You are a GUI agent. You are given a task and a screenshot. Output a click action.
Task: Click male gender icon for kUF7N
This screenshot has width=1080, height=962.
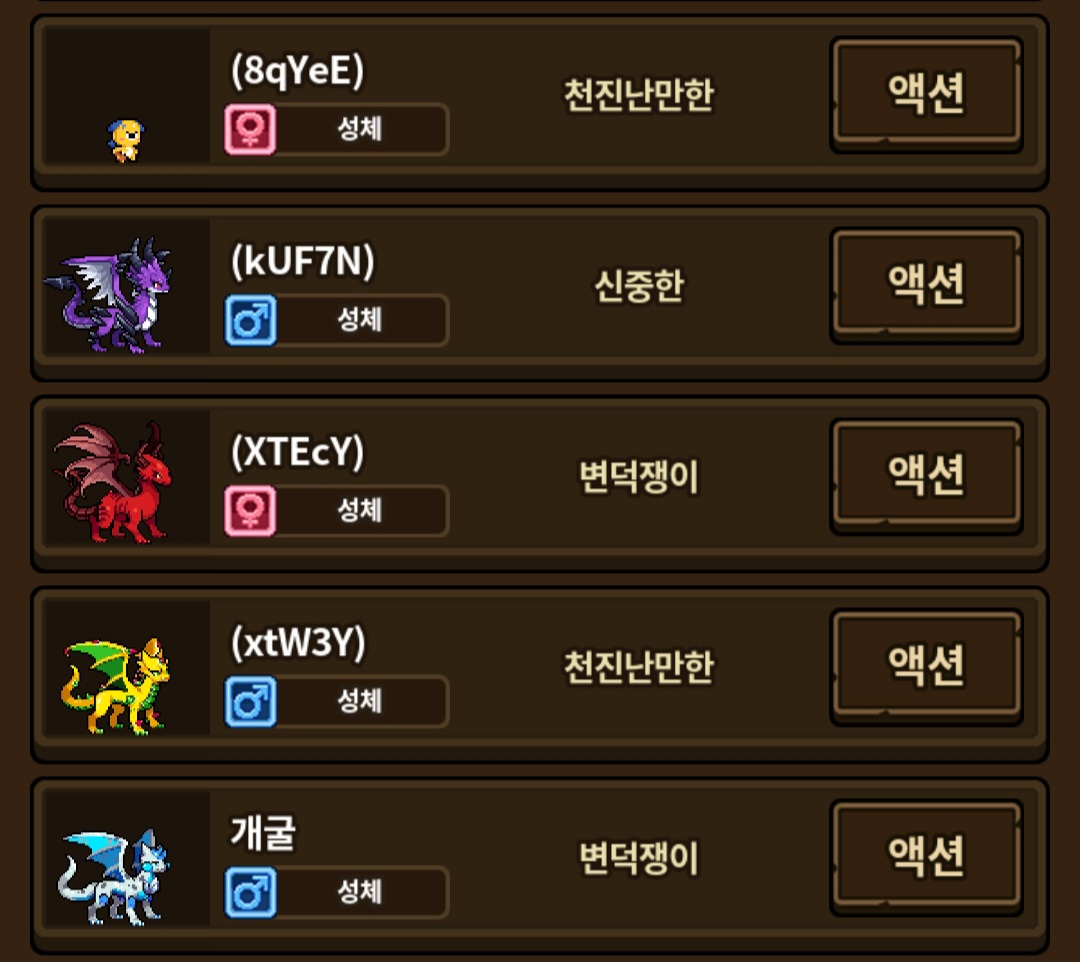coord(250,320)
